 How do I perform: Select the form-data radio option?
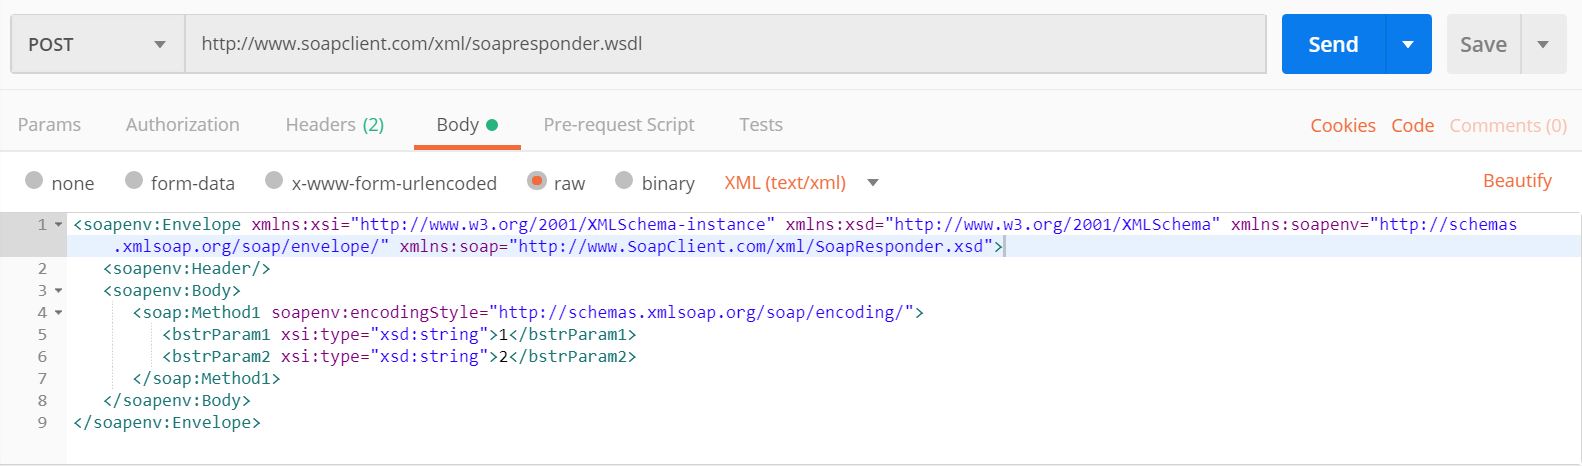(134, 181)
